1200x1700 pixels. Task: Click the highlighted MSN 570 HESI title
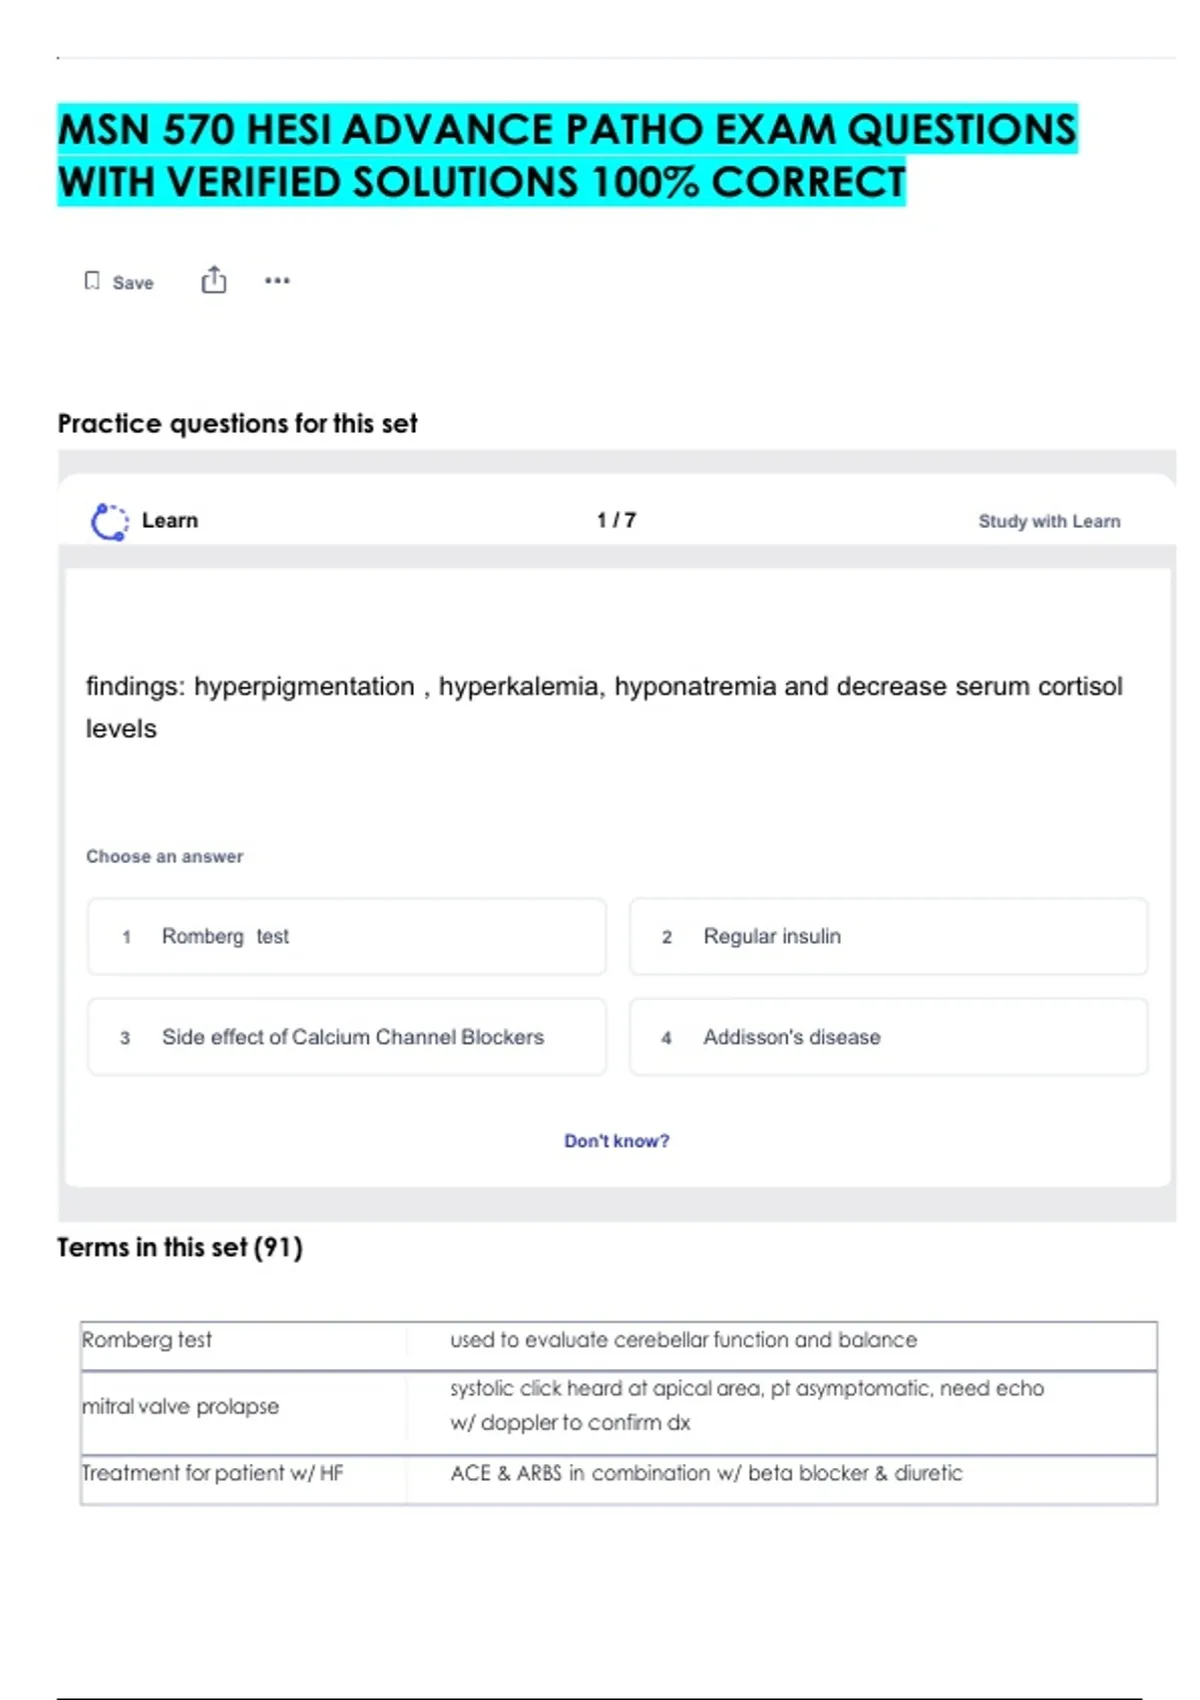567,156
